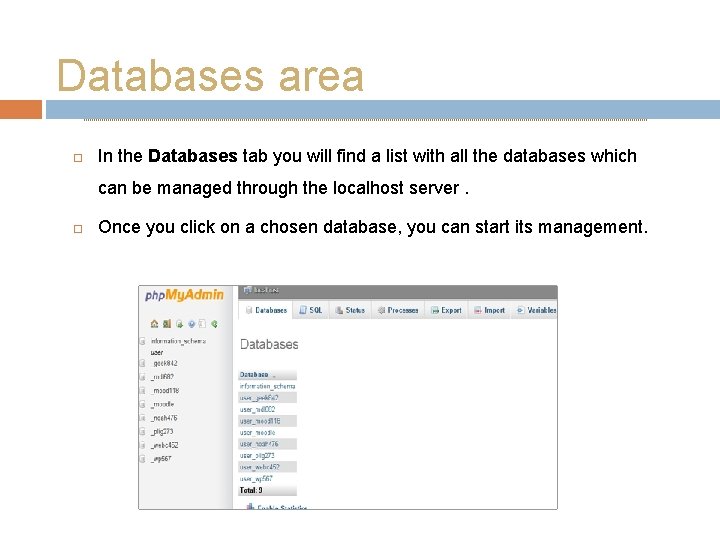Sort by the Database column header
The image size is (720, 540).
254,375
